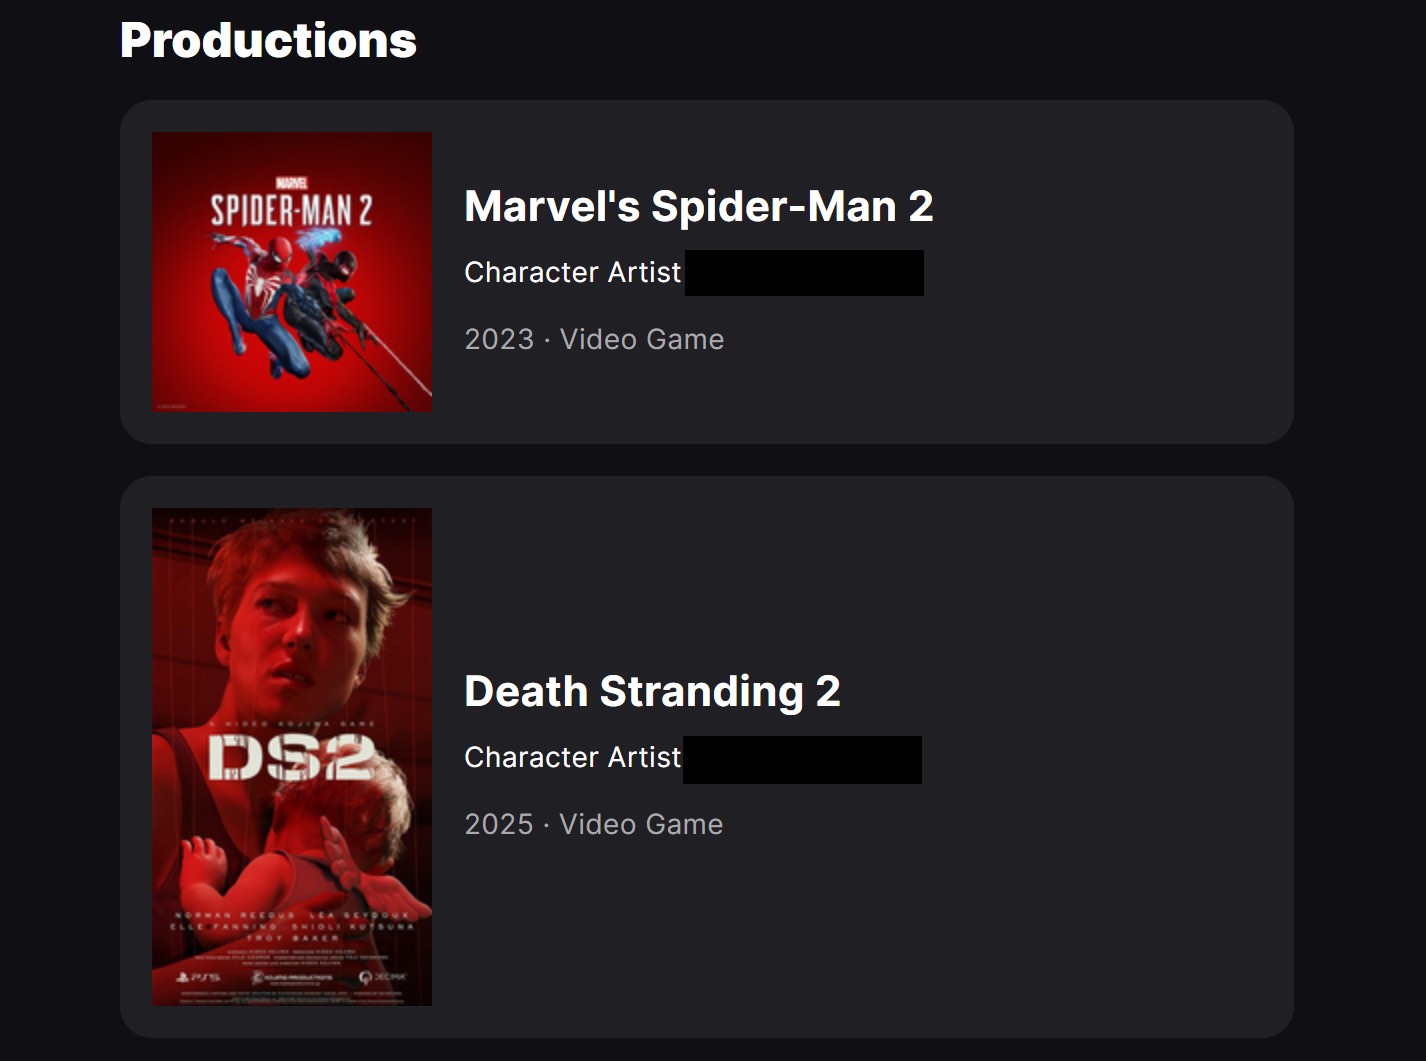Click the Productions section heading
The image size is (1426, 1061).
pyautogui.click(x=268, y=41)
